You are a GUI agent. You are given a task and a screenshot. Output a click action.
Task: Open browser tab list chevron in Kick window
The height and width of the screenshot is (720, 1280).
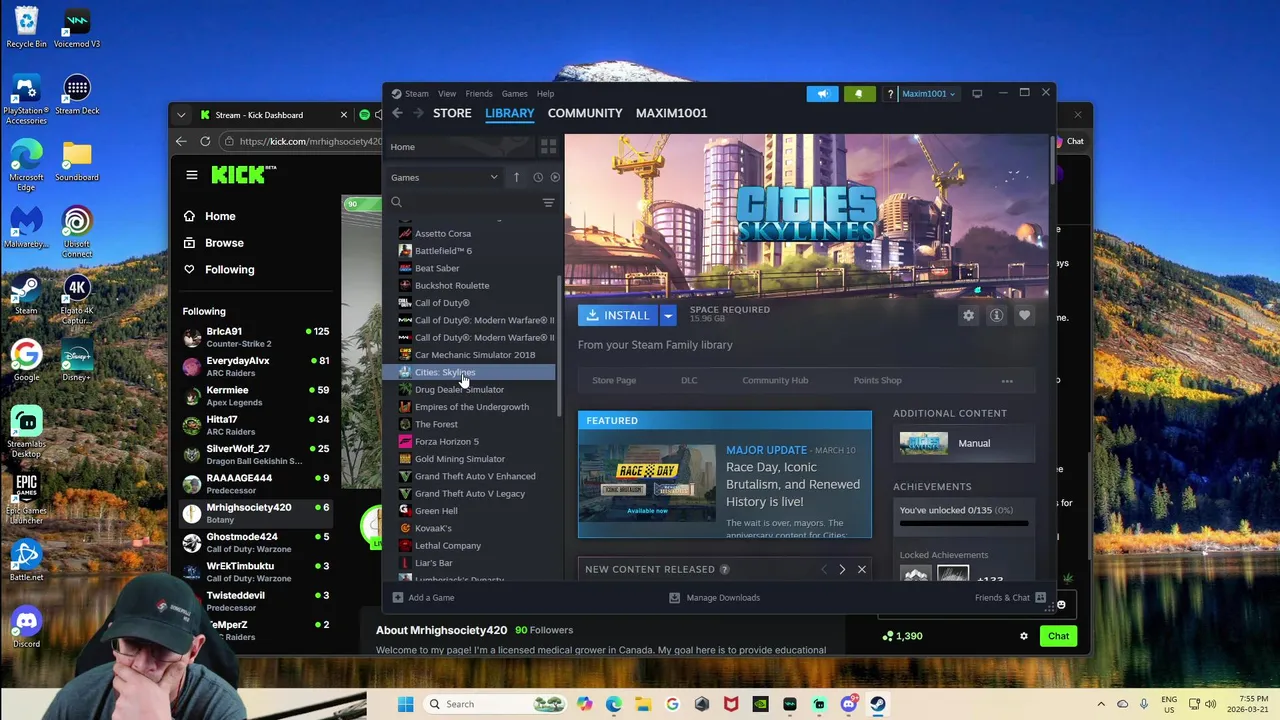point(181,115)
